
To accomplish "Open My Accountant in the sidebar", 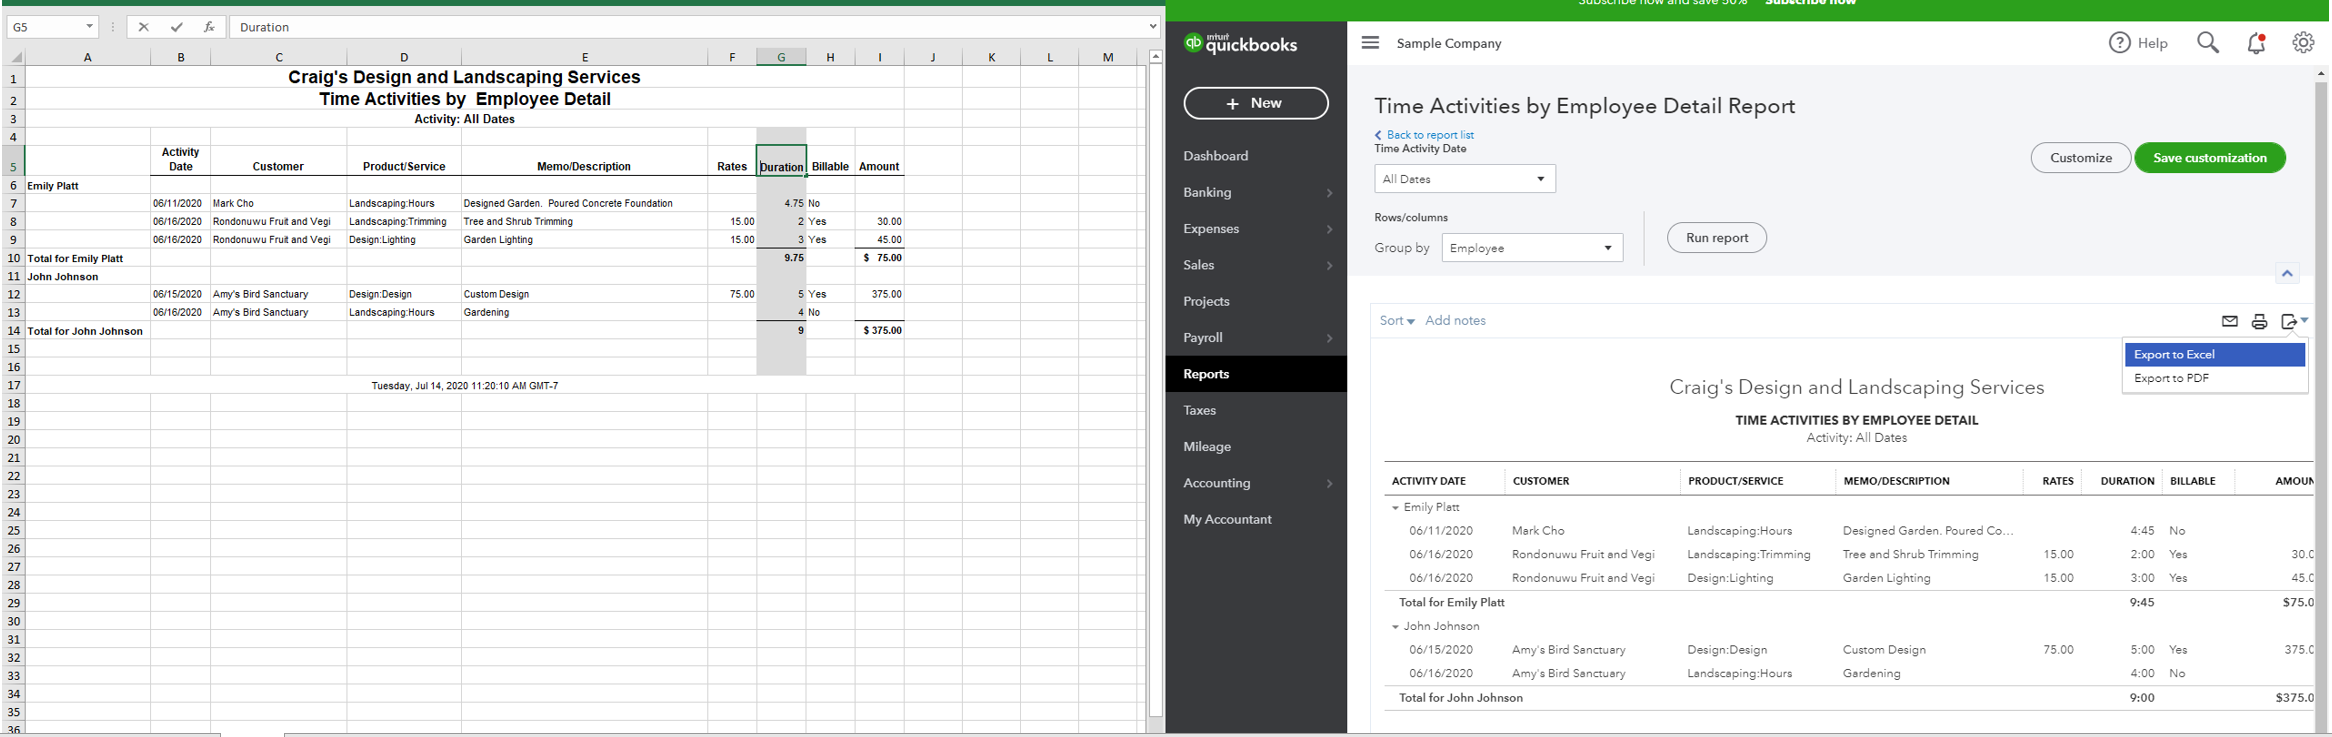I will (1227, 519).
